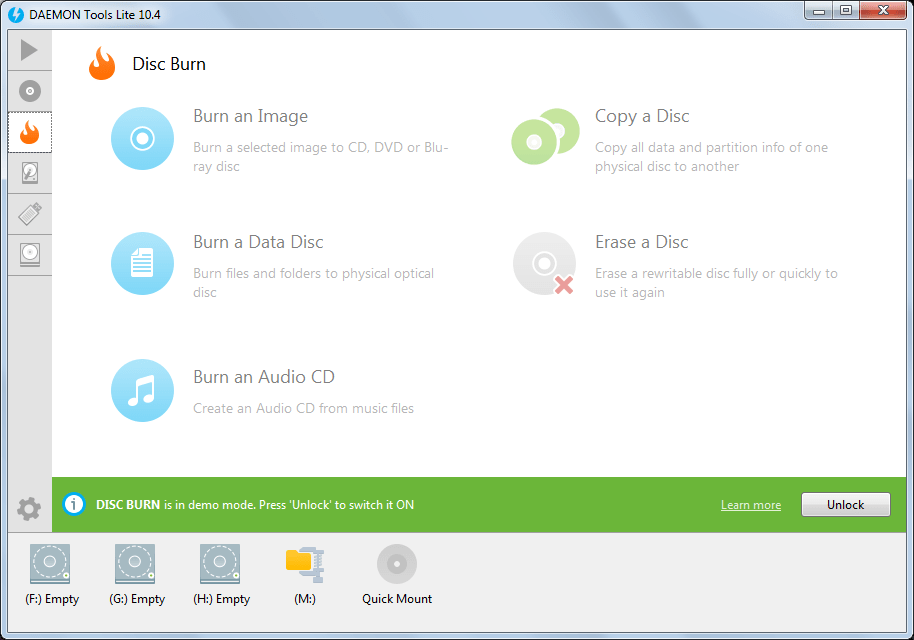Choose Erase a Disc

coord(545,263)
